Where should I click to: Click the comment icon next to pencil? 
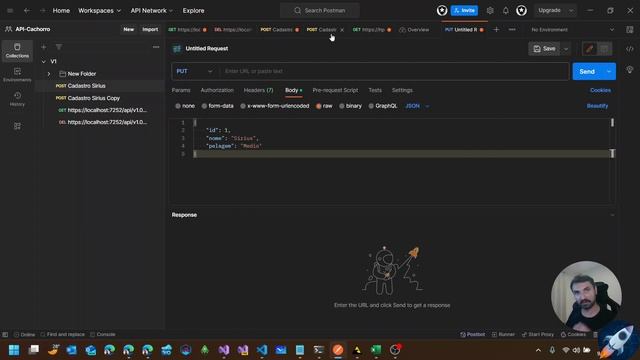point(604,49)
